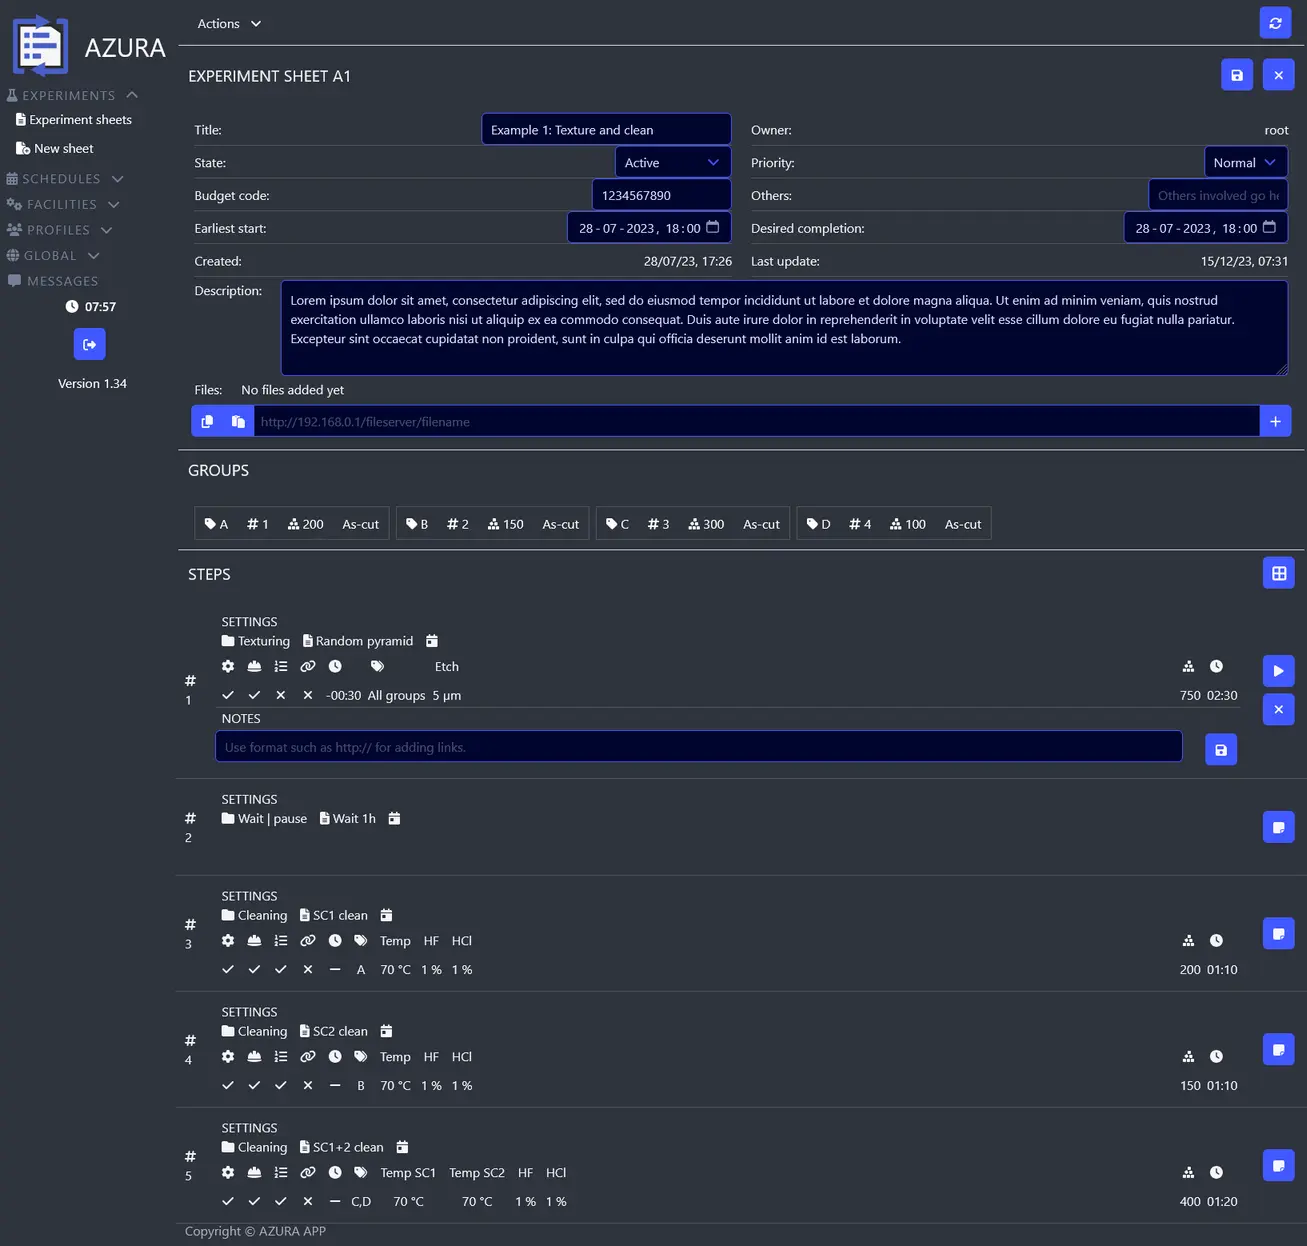Image resolution: width=1307 pixels, height=1246 pixels.
Task: Click the calendar icon next to SC1+2 clean
Action: coord(402,1147)
